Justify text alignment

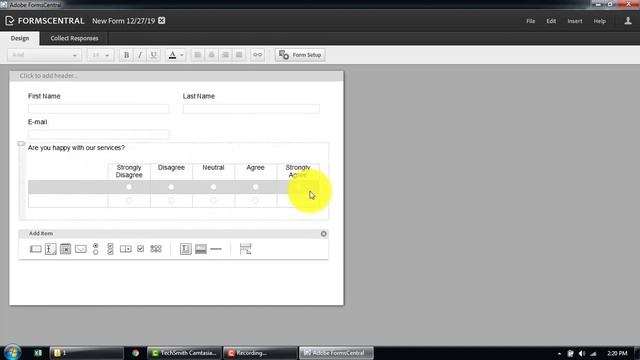239,55
